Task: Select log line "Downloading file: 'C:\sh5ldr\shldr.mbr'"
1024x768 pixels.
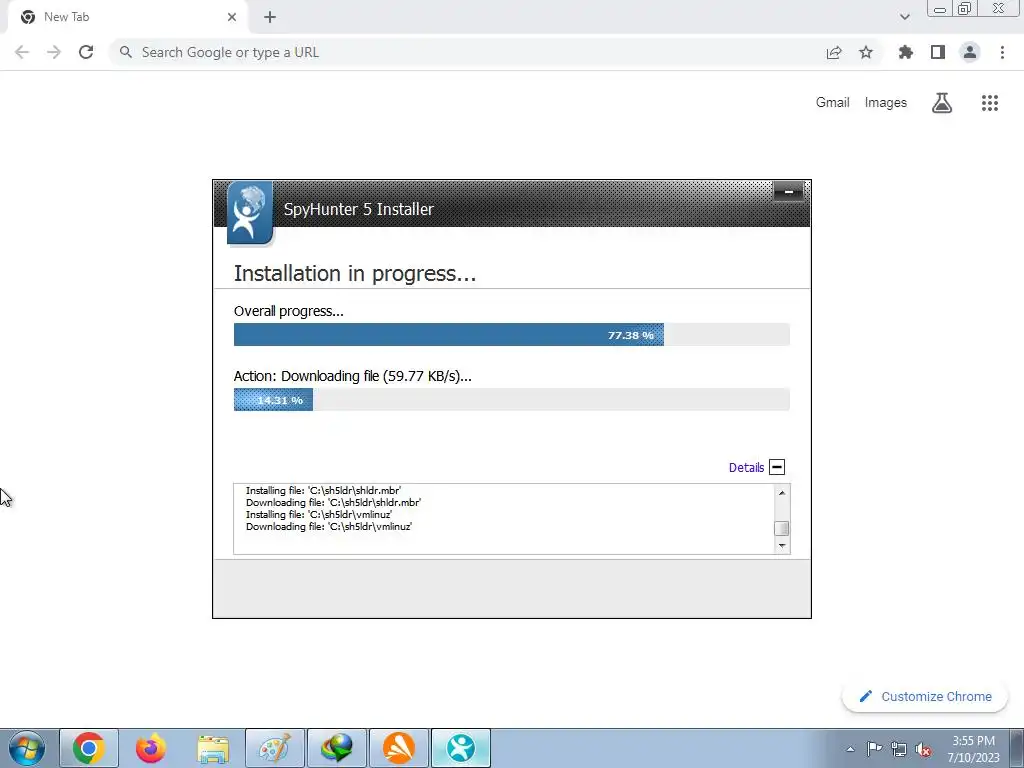Action: coord(333,503)
